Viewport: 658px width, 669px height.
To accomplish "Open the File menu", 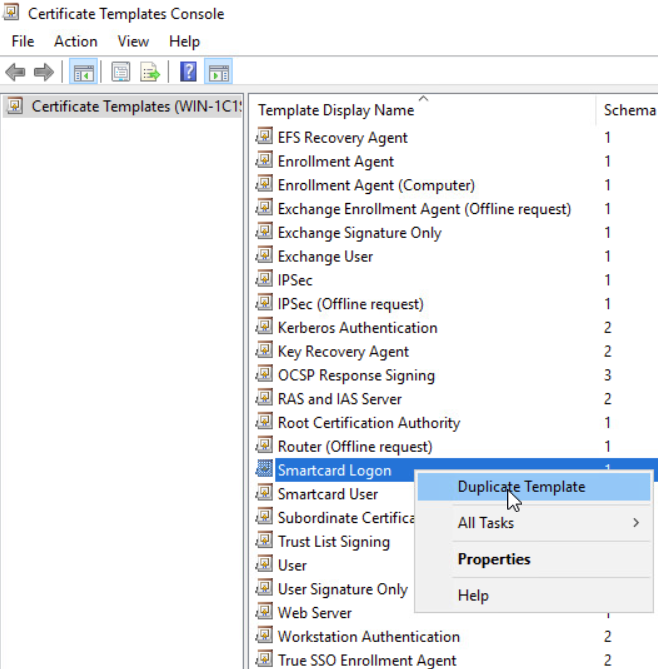I will coord(23,41).
